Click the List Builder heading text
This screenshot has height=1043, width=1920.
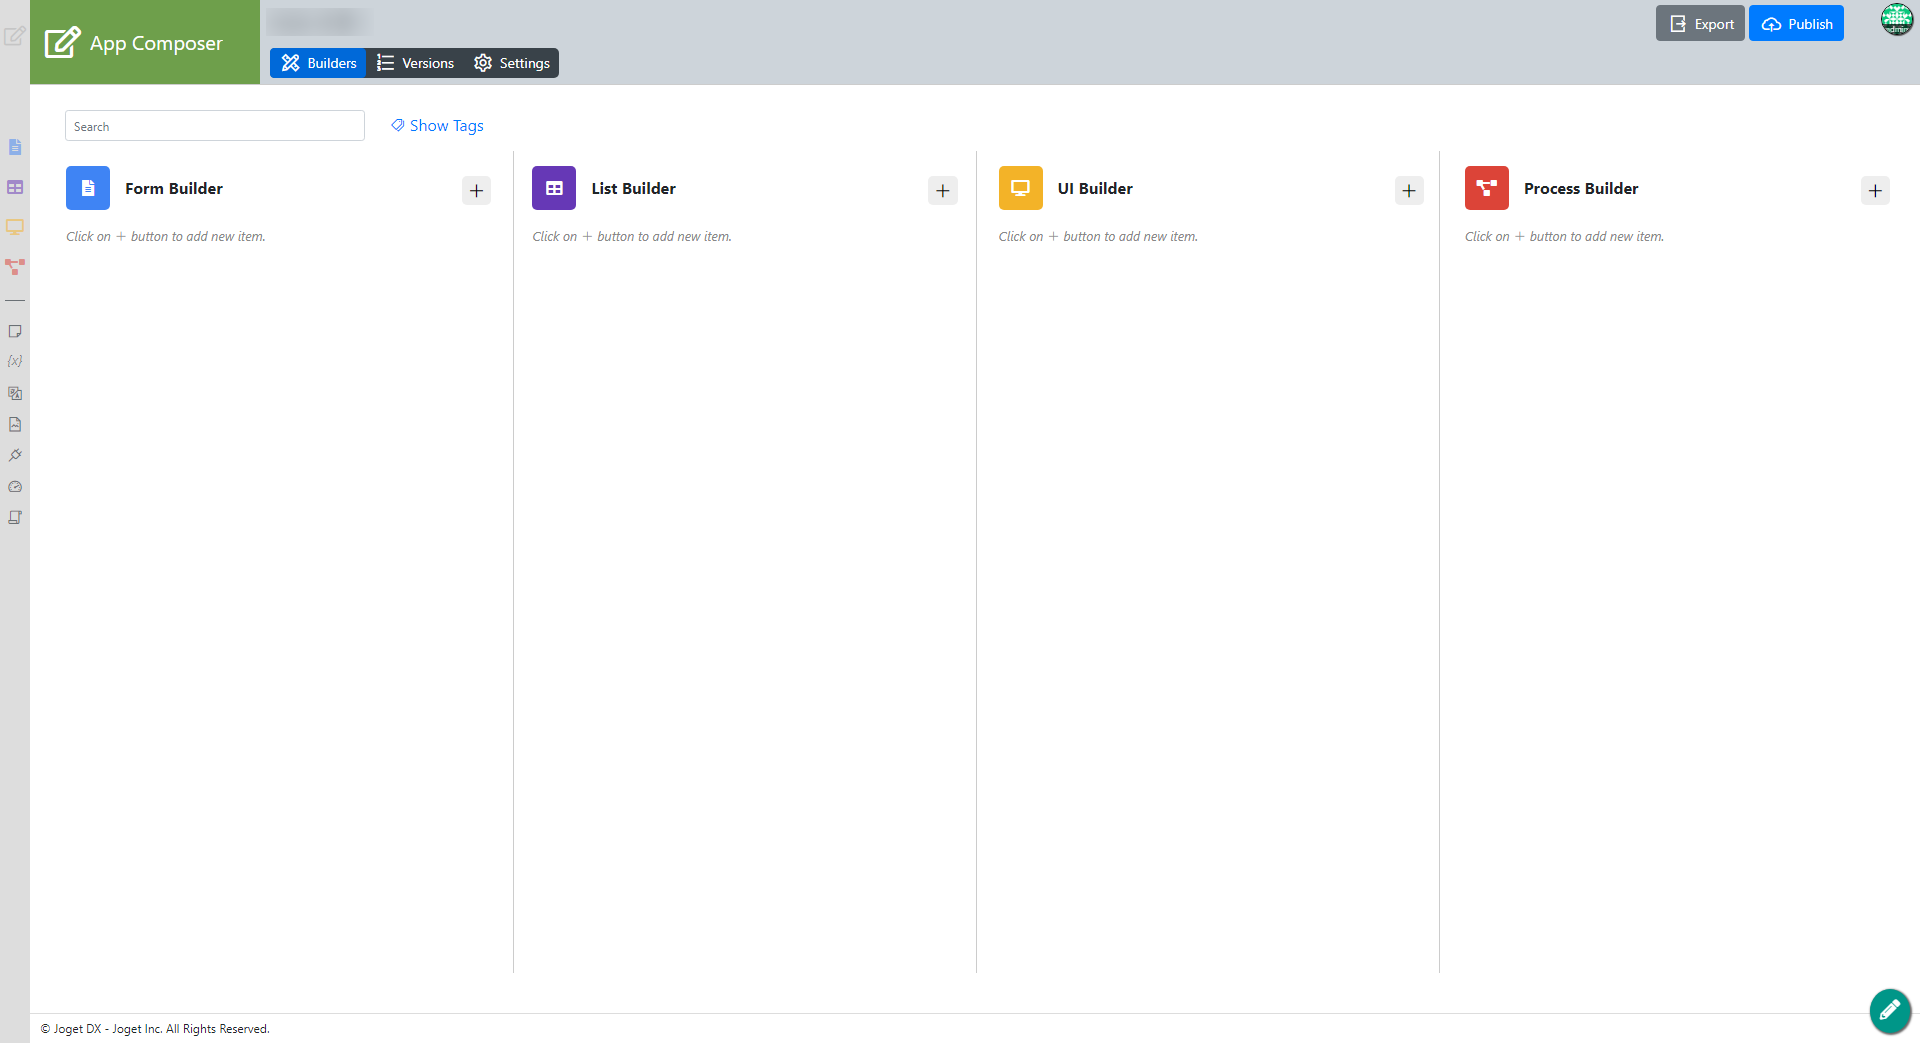[633, 188]
